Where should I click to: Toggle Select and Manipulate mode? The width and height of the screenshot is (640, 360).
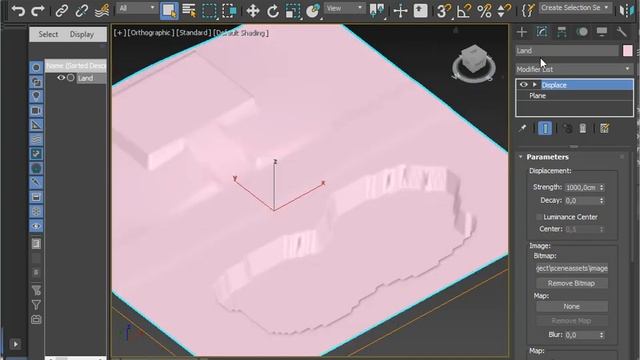tap(400, 11)
